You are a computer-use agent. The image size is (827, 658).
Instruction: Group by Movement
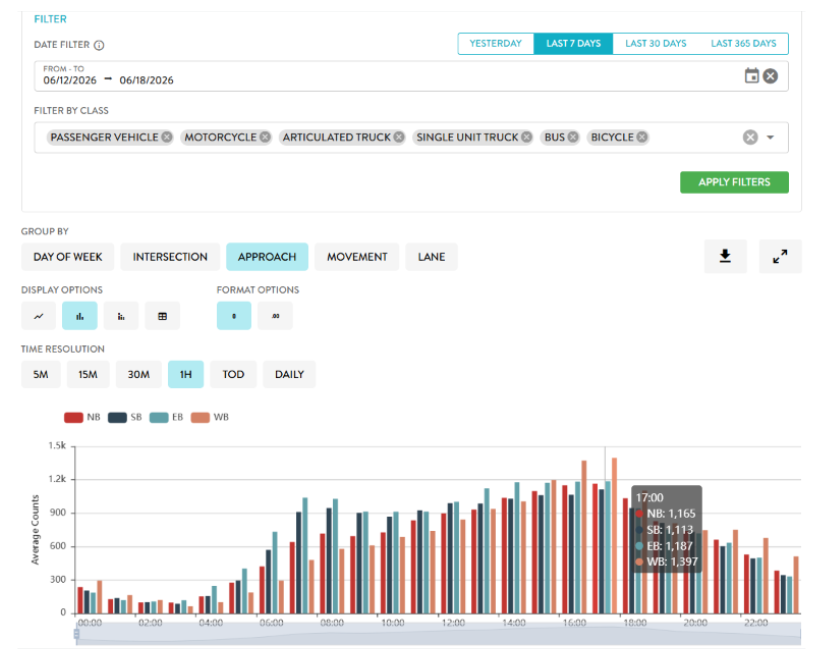pos(357,257)
